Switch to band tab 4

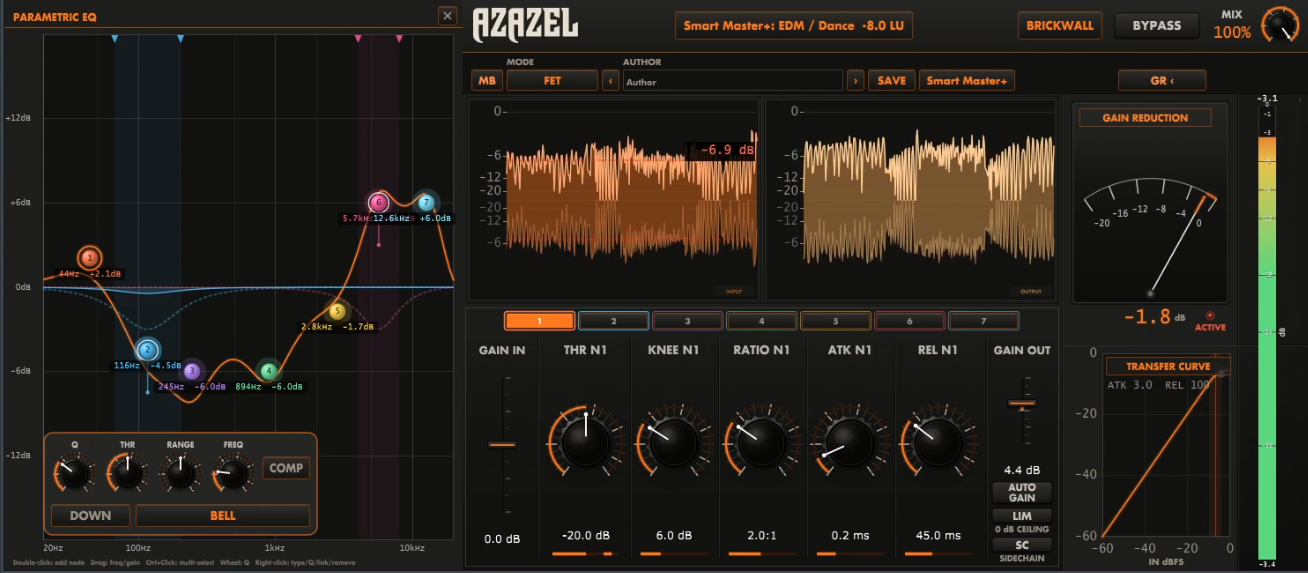[x=762, y=321]
